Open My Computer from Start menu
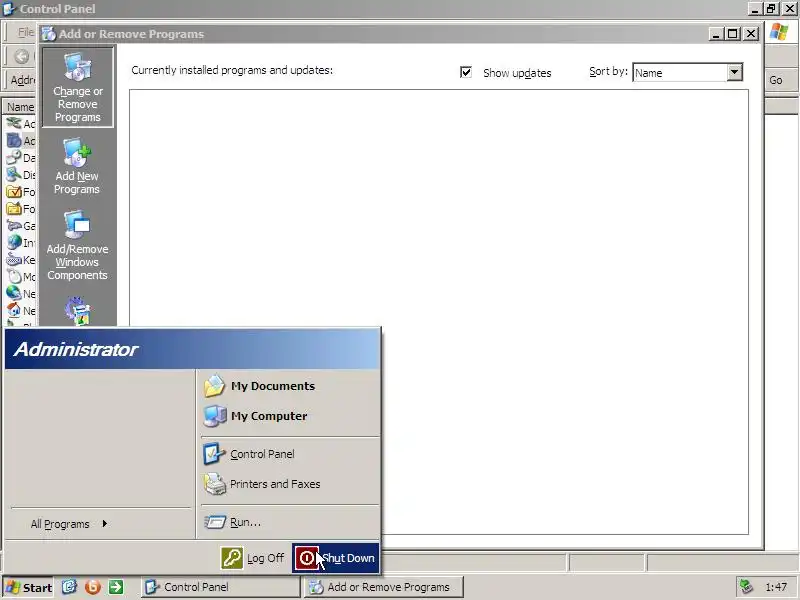Image resolution: width=800 pixels, height=600 pixels. click(290, 416)
